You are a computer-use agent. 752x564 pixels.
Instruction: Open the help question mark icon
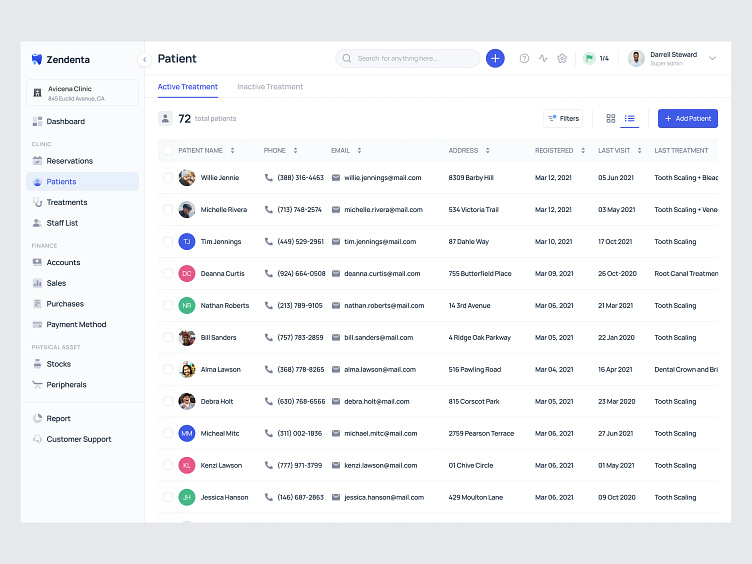click(x=524, y=59)
